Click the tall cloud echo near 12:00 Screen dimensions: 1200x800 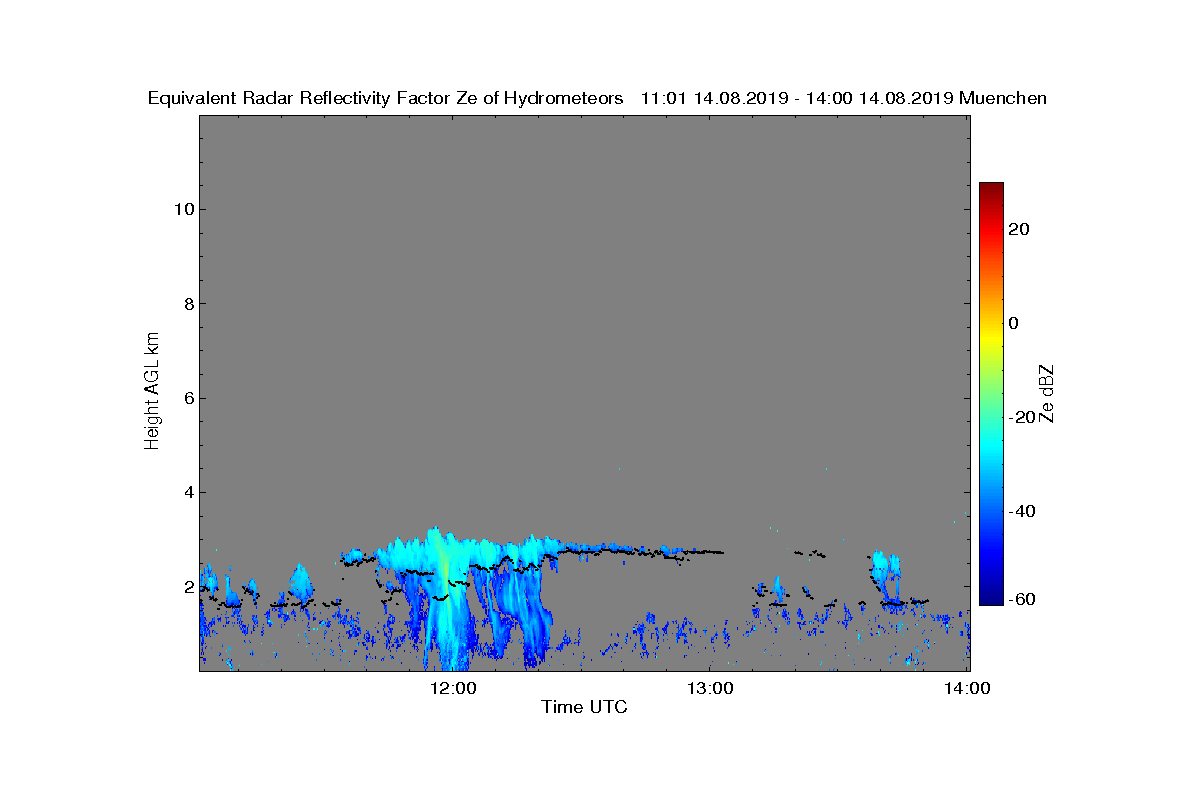pyautogui.click(x=447, y=600)
